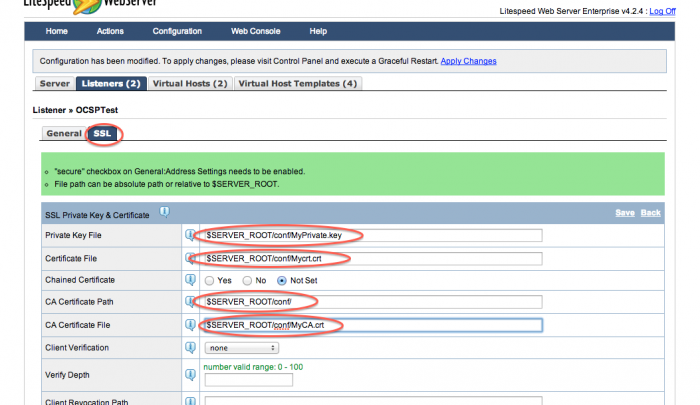Open the Client Verification dropdown

click(x=242, y=348)
